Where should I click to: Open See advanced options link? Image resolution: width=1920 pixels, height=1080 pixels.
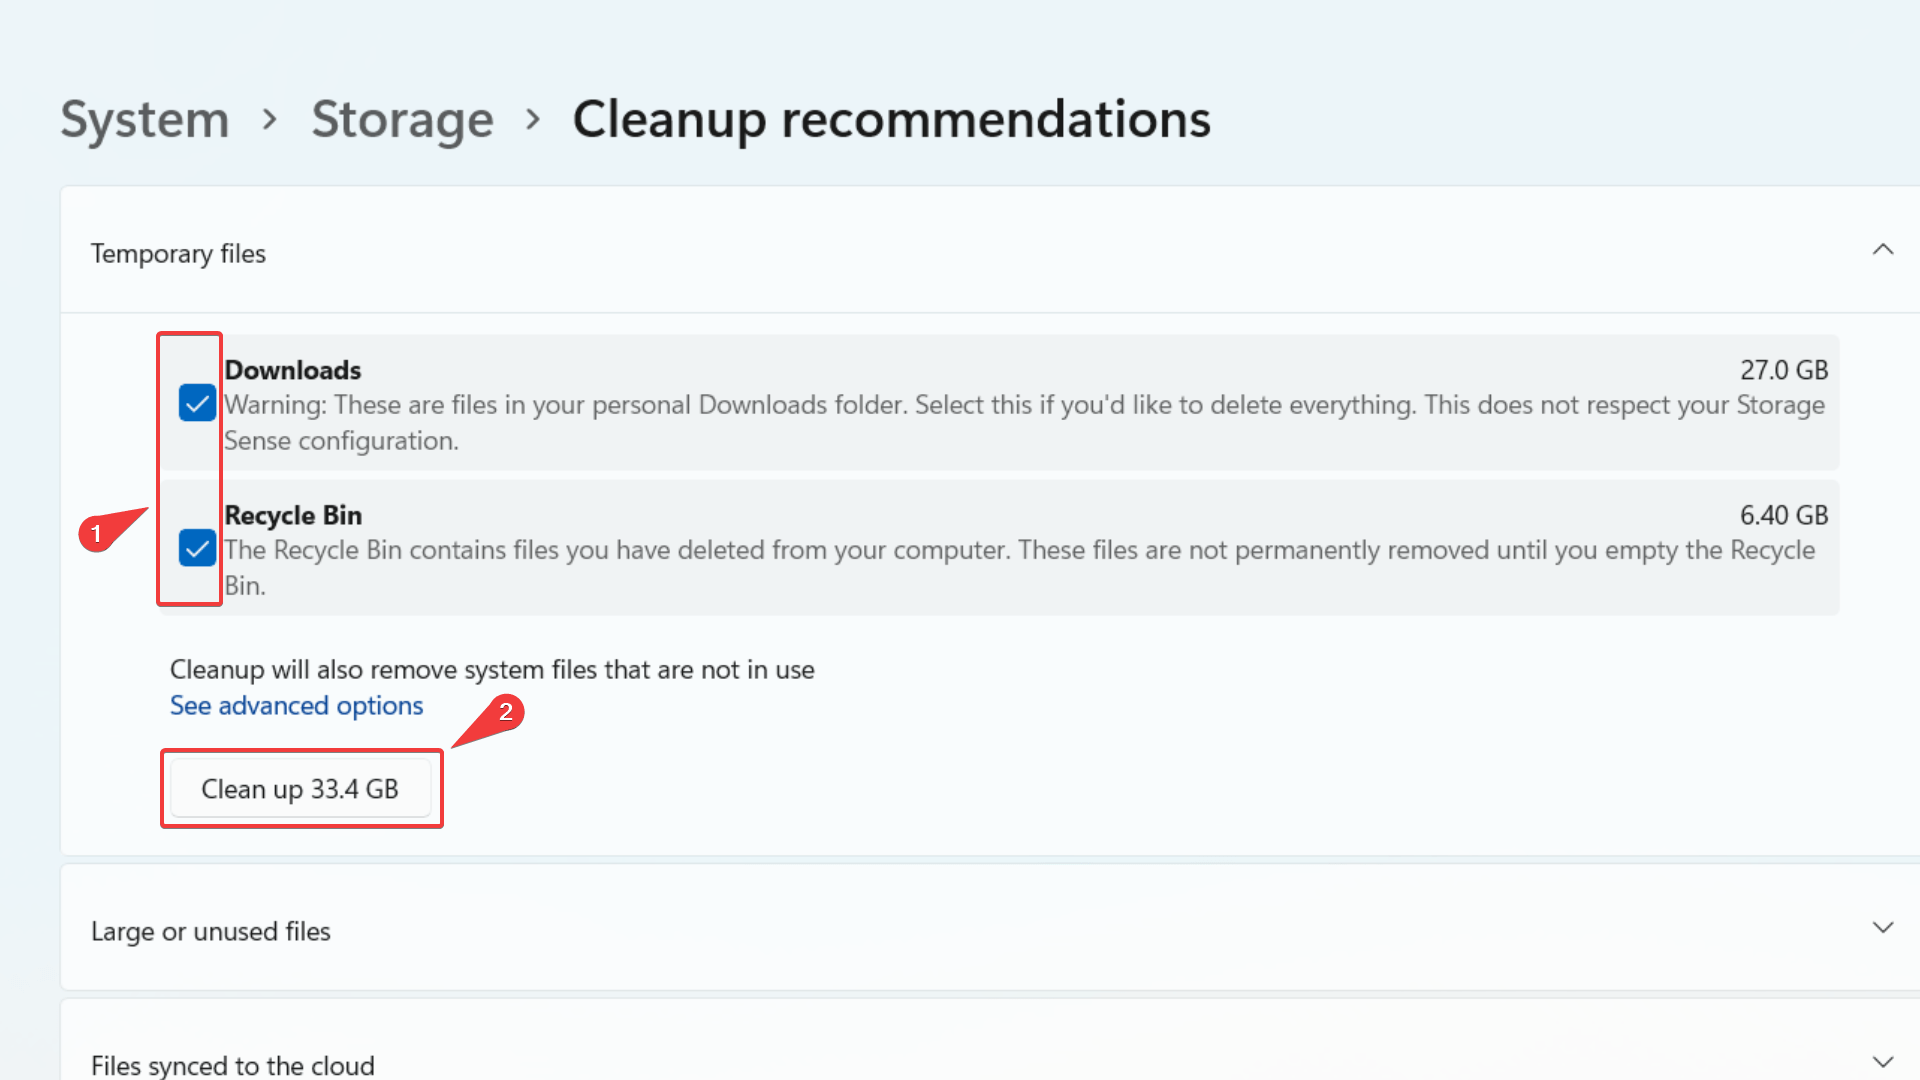pyautogui.click(x=295, y=705)
